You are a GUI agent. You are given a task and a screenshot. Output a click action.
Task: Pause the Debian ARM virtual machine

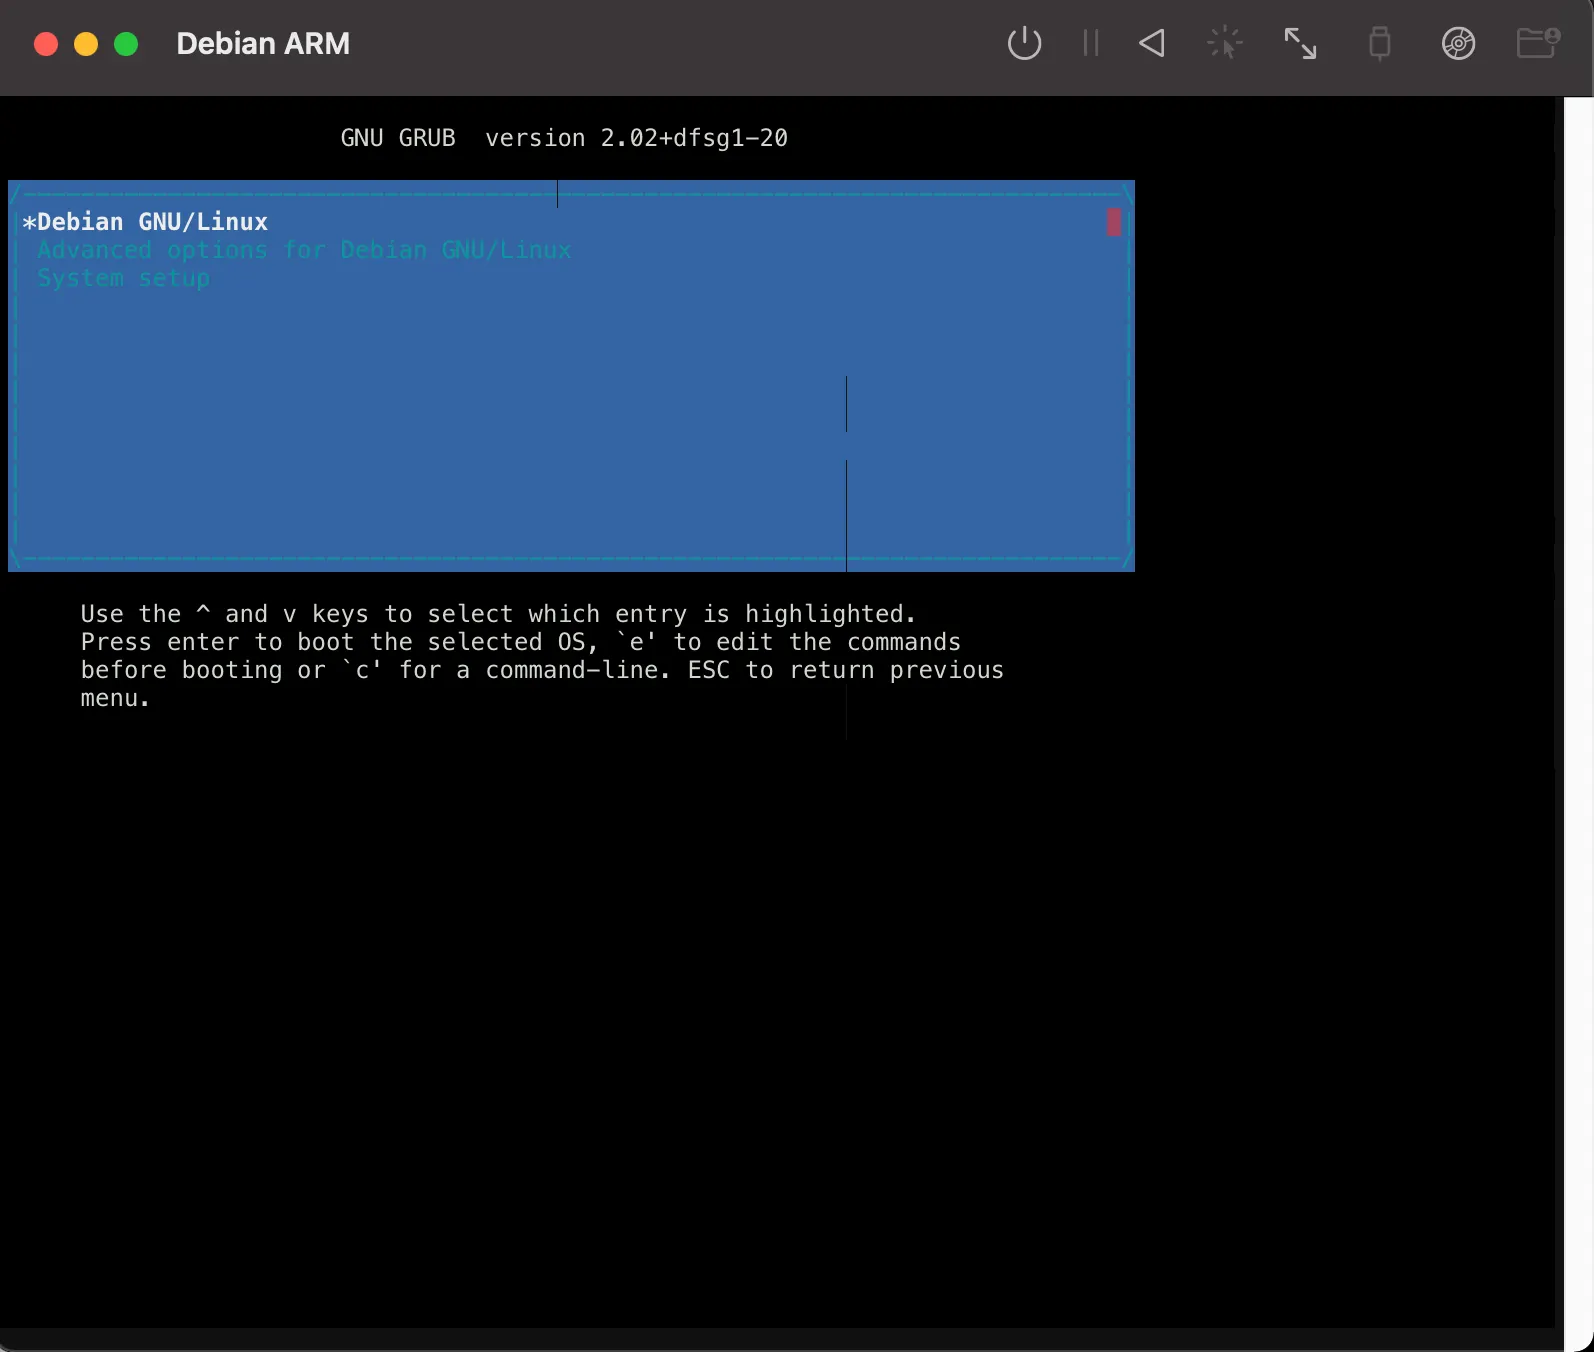1090,43
